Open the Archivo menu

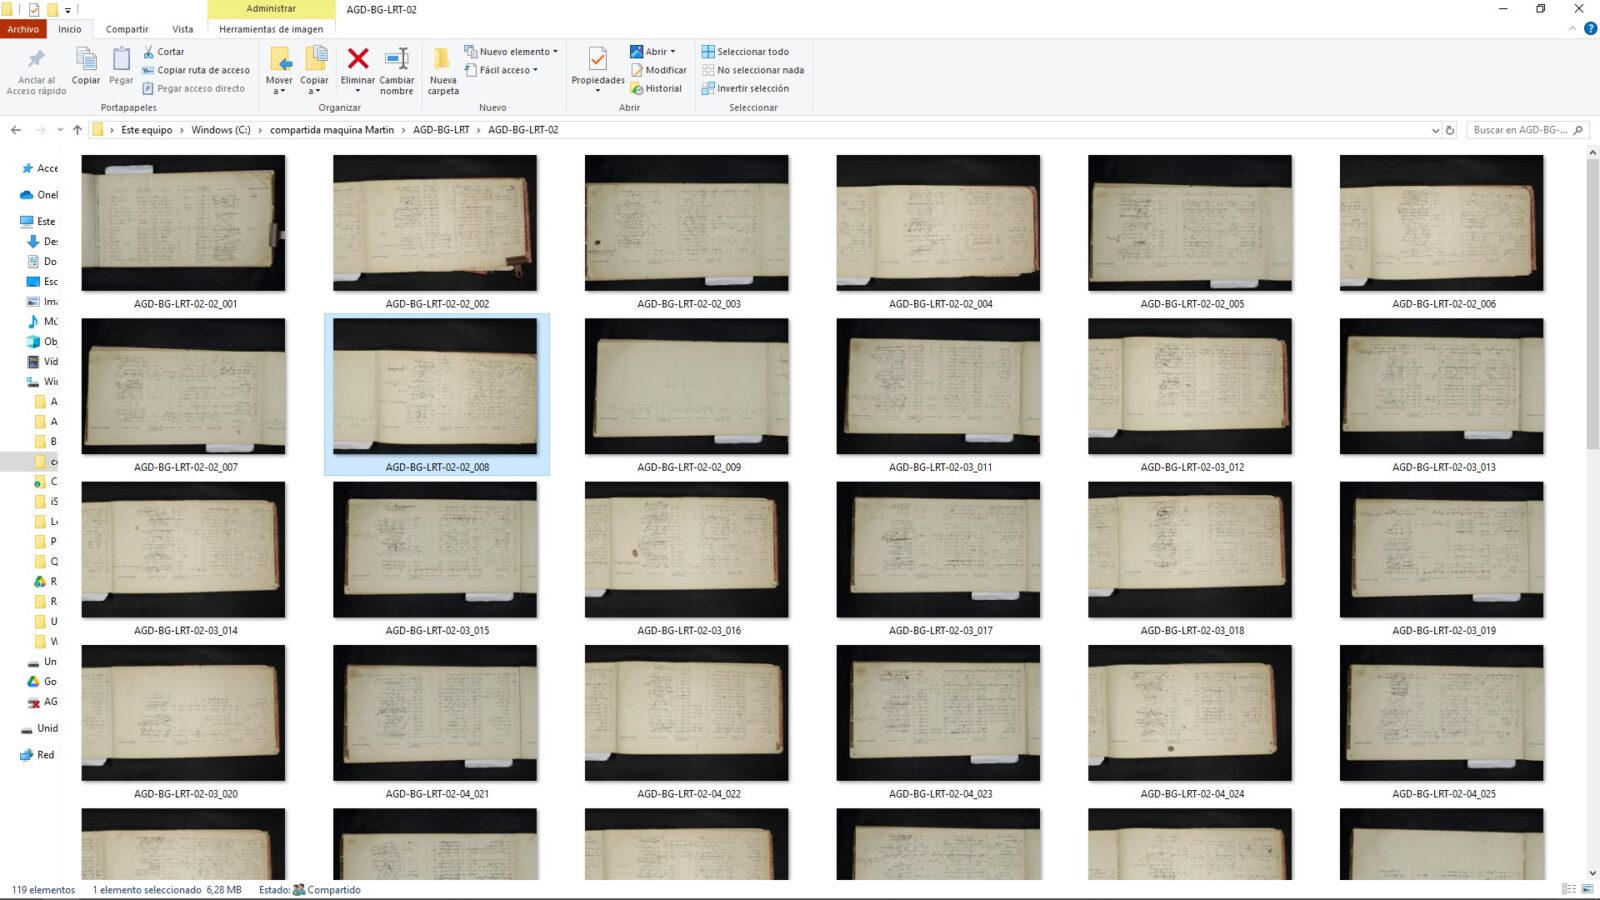(23, 29)
